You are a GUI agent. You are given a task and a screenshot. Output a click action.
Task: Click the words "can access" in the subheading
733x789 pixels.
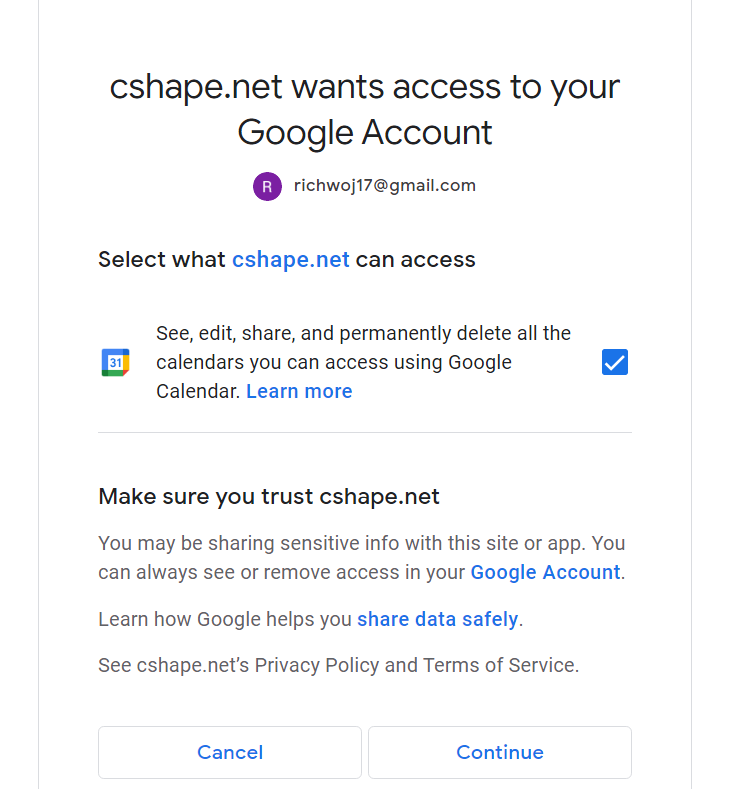pyautogui.click(x=415, y=260)
